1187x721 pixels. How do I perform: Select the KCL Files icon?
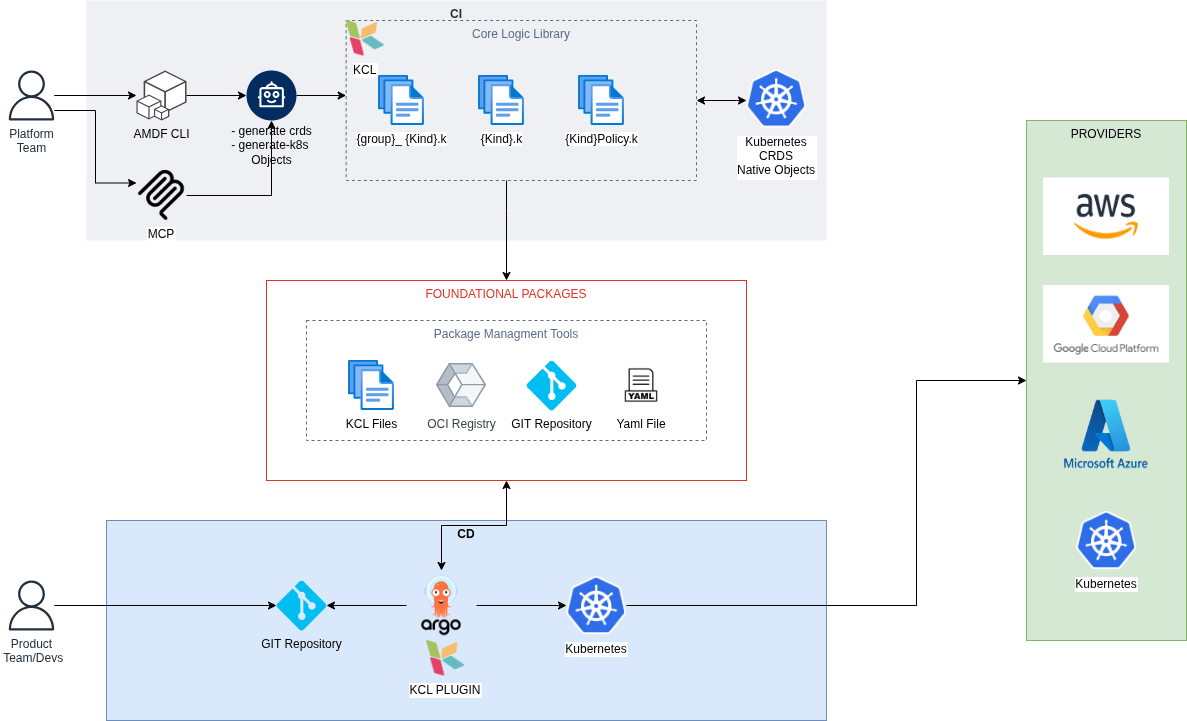[x=371, y=385]
